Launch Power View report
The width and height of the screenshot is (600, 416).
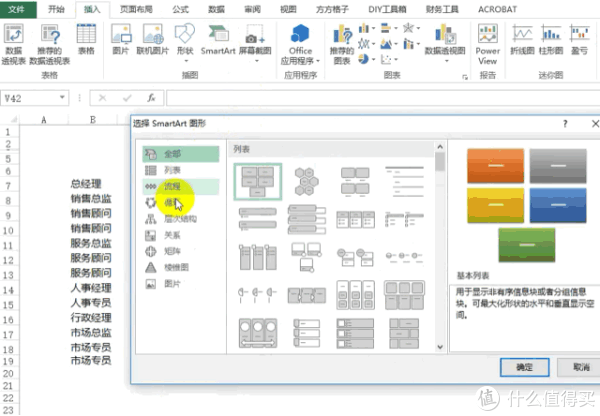tap(488, 44)
